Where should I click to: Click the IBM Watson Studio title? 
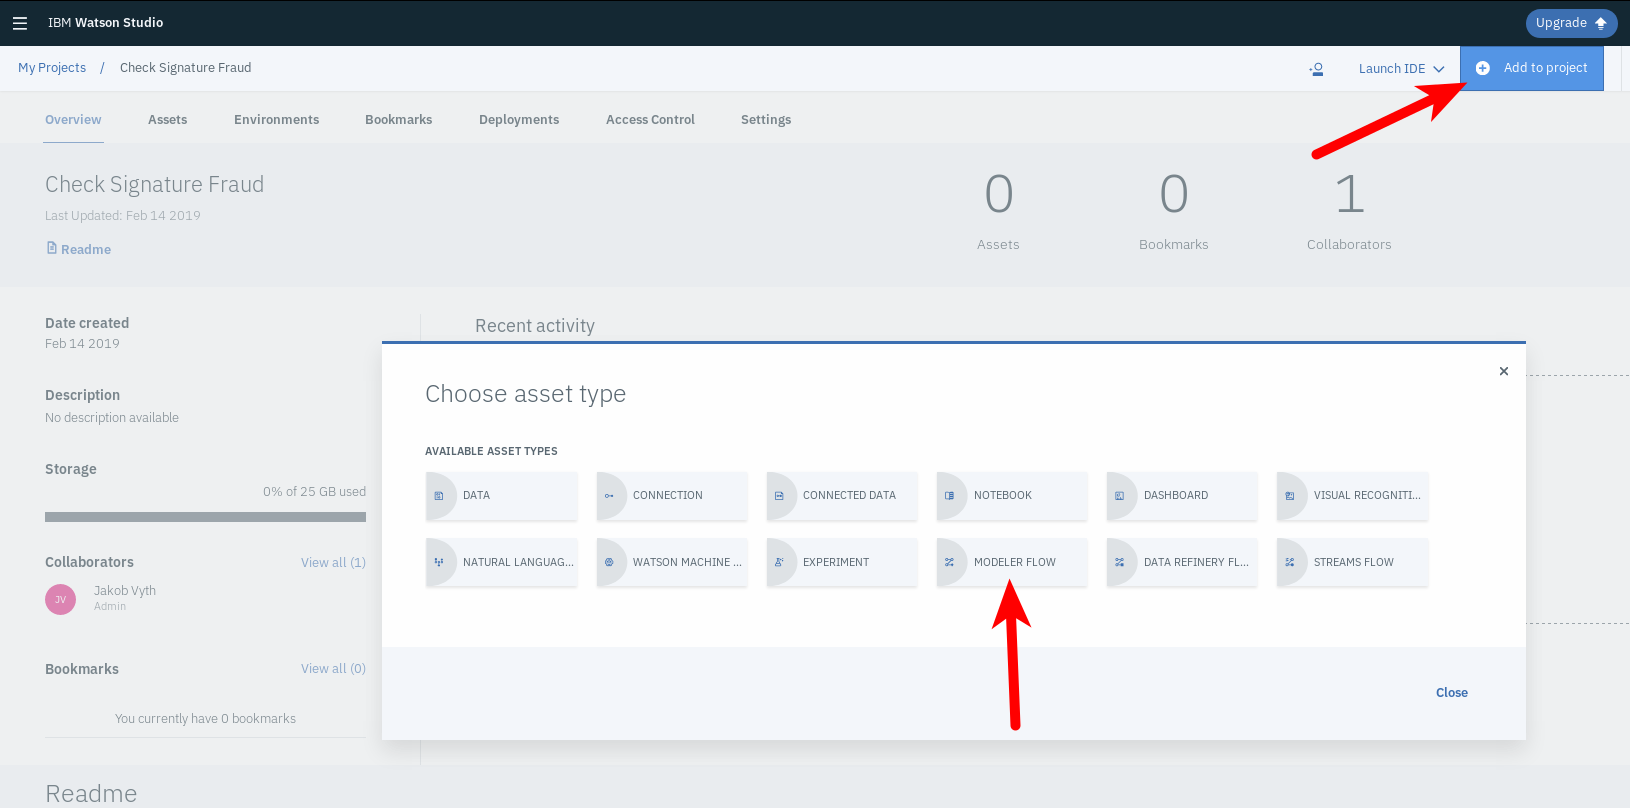[x=105, y=23]
